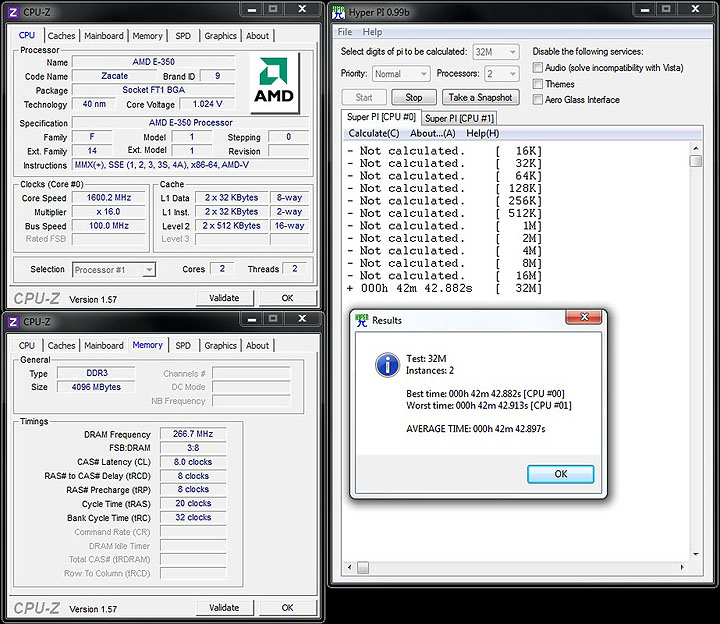Click the DRAM Frequency value 266.7 MHz
Viewport: 720px width, 624px height.
tap(193, 434)
